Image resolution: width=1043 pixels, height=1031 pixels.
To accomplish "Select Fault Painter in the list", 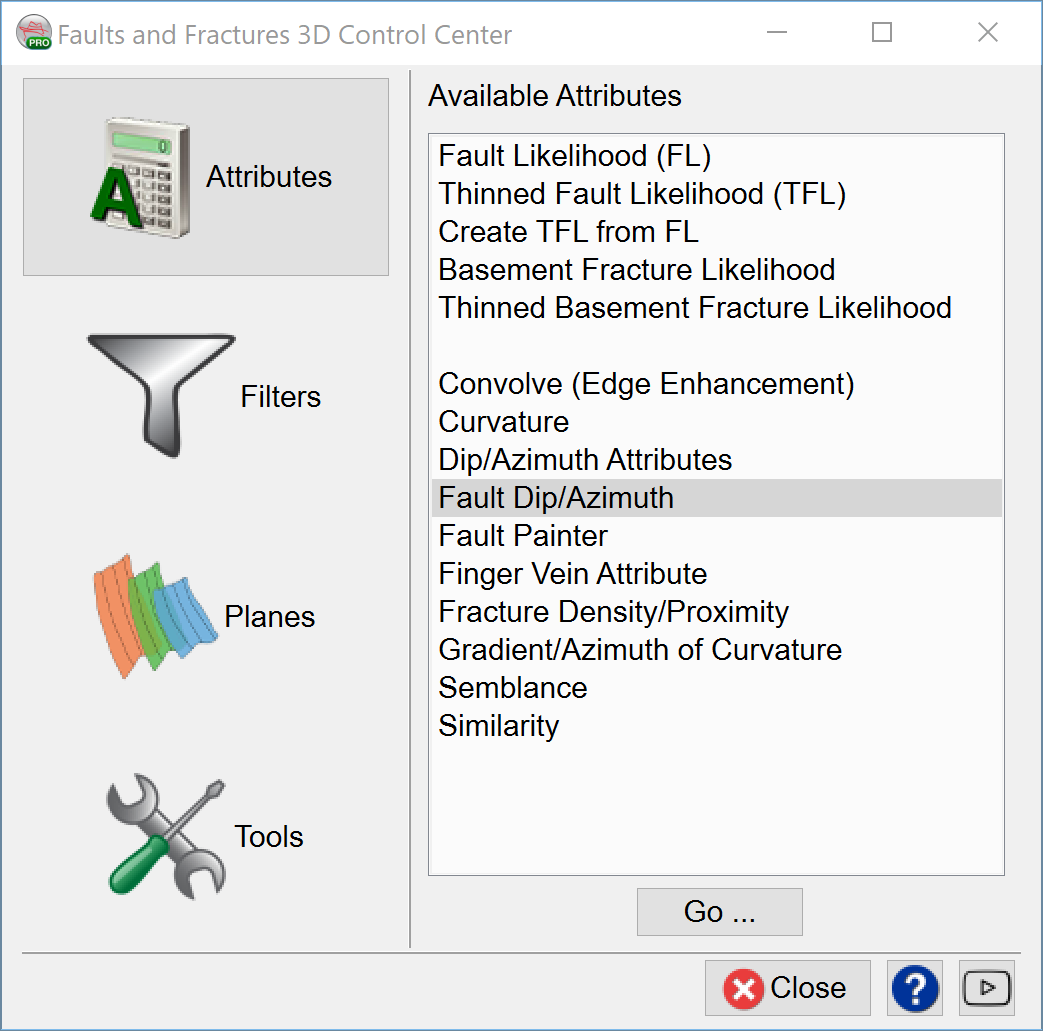I will click(522, 536).
